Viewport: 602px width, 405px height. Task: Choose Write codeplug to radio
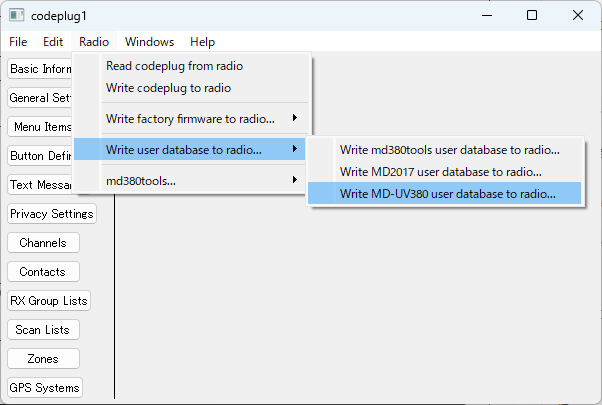click(168, 88)
